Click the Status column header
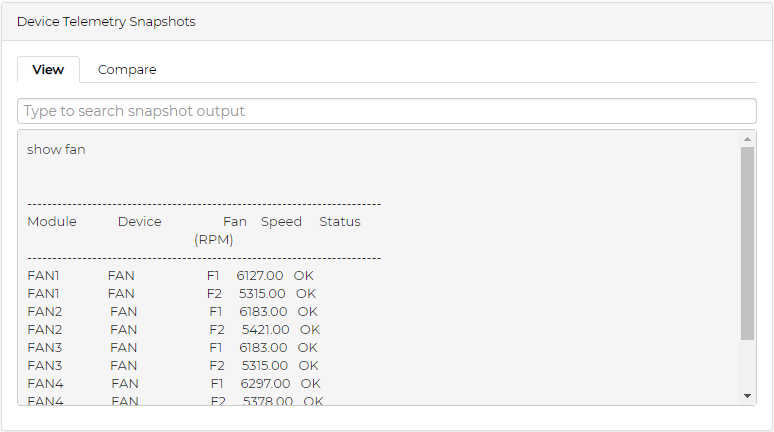The height and width of the screenshot is (432, 774). tap(340, 222)
